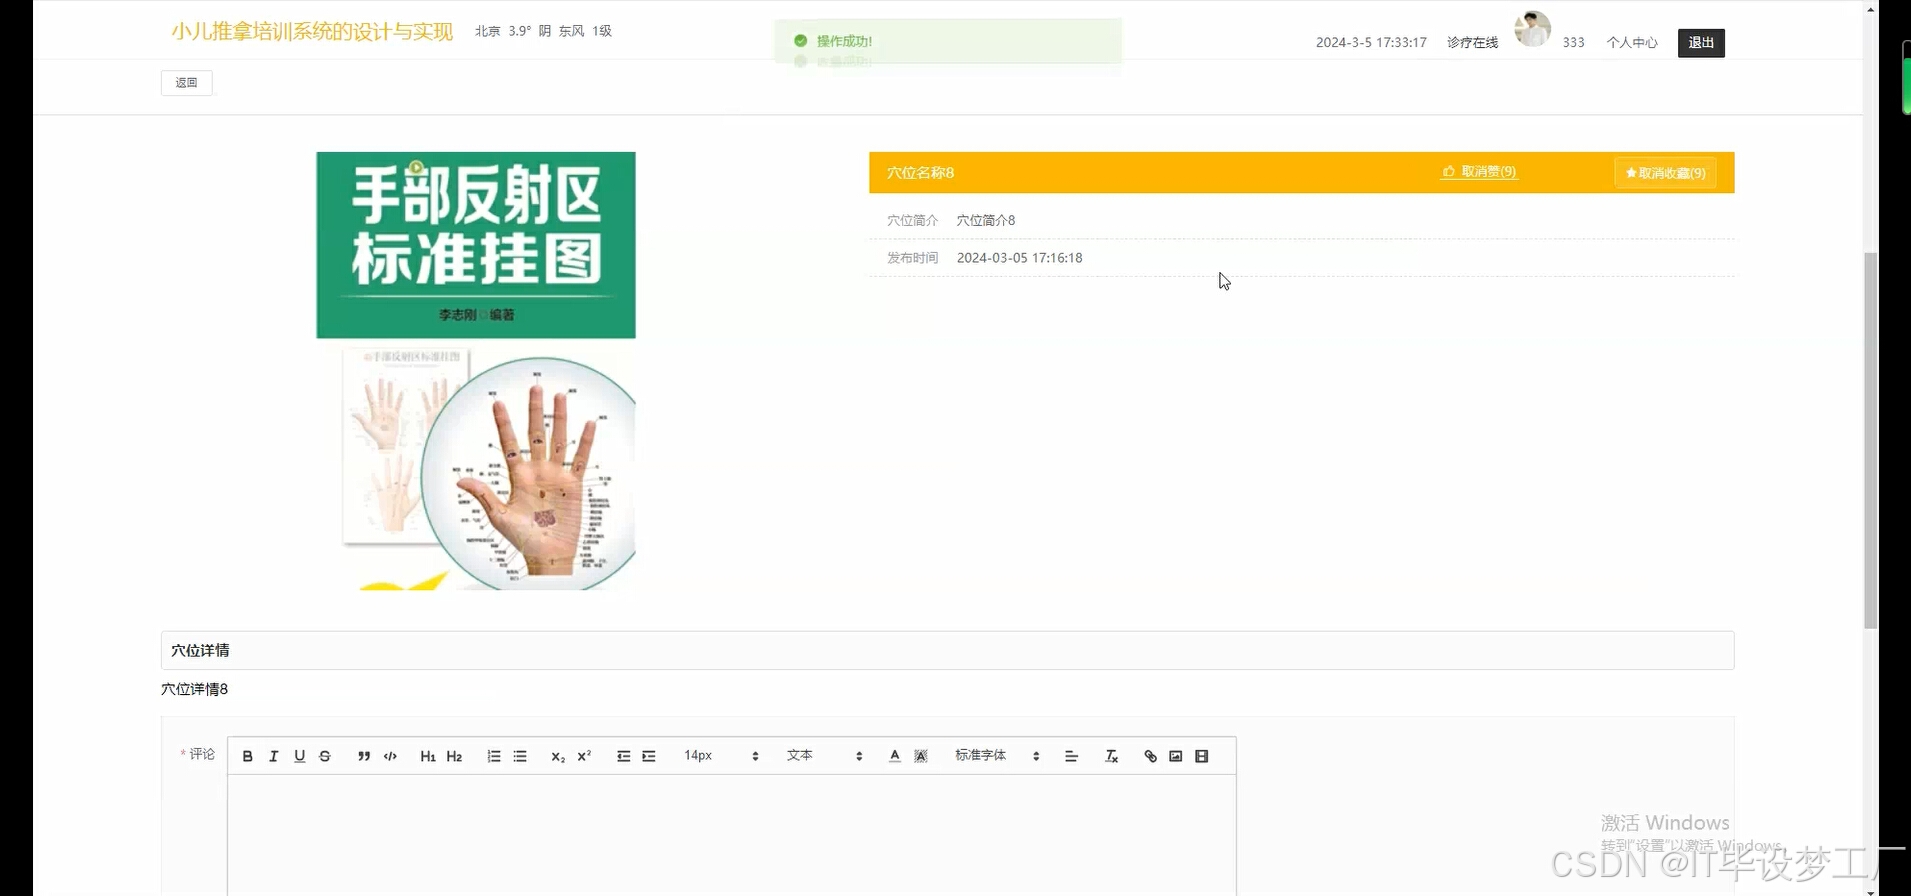Insert a blockquote in the editor

(364, 756)
